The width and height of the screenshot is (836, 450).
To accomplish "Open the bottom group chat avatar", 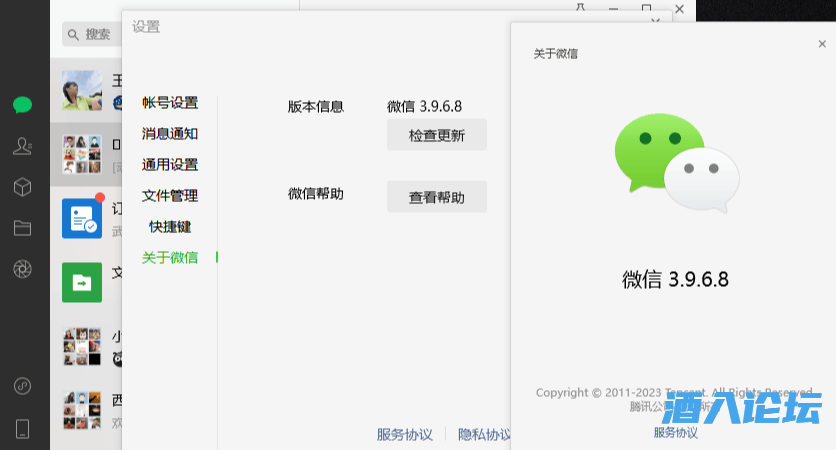I will (82, 411).
